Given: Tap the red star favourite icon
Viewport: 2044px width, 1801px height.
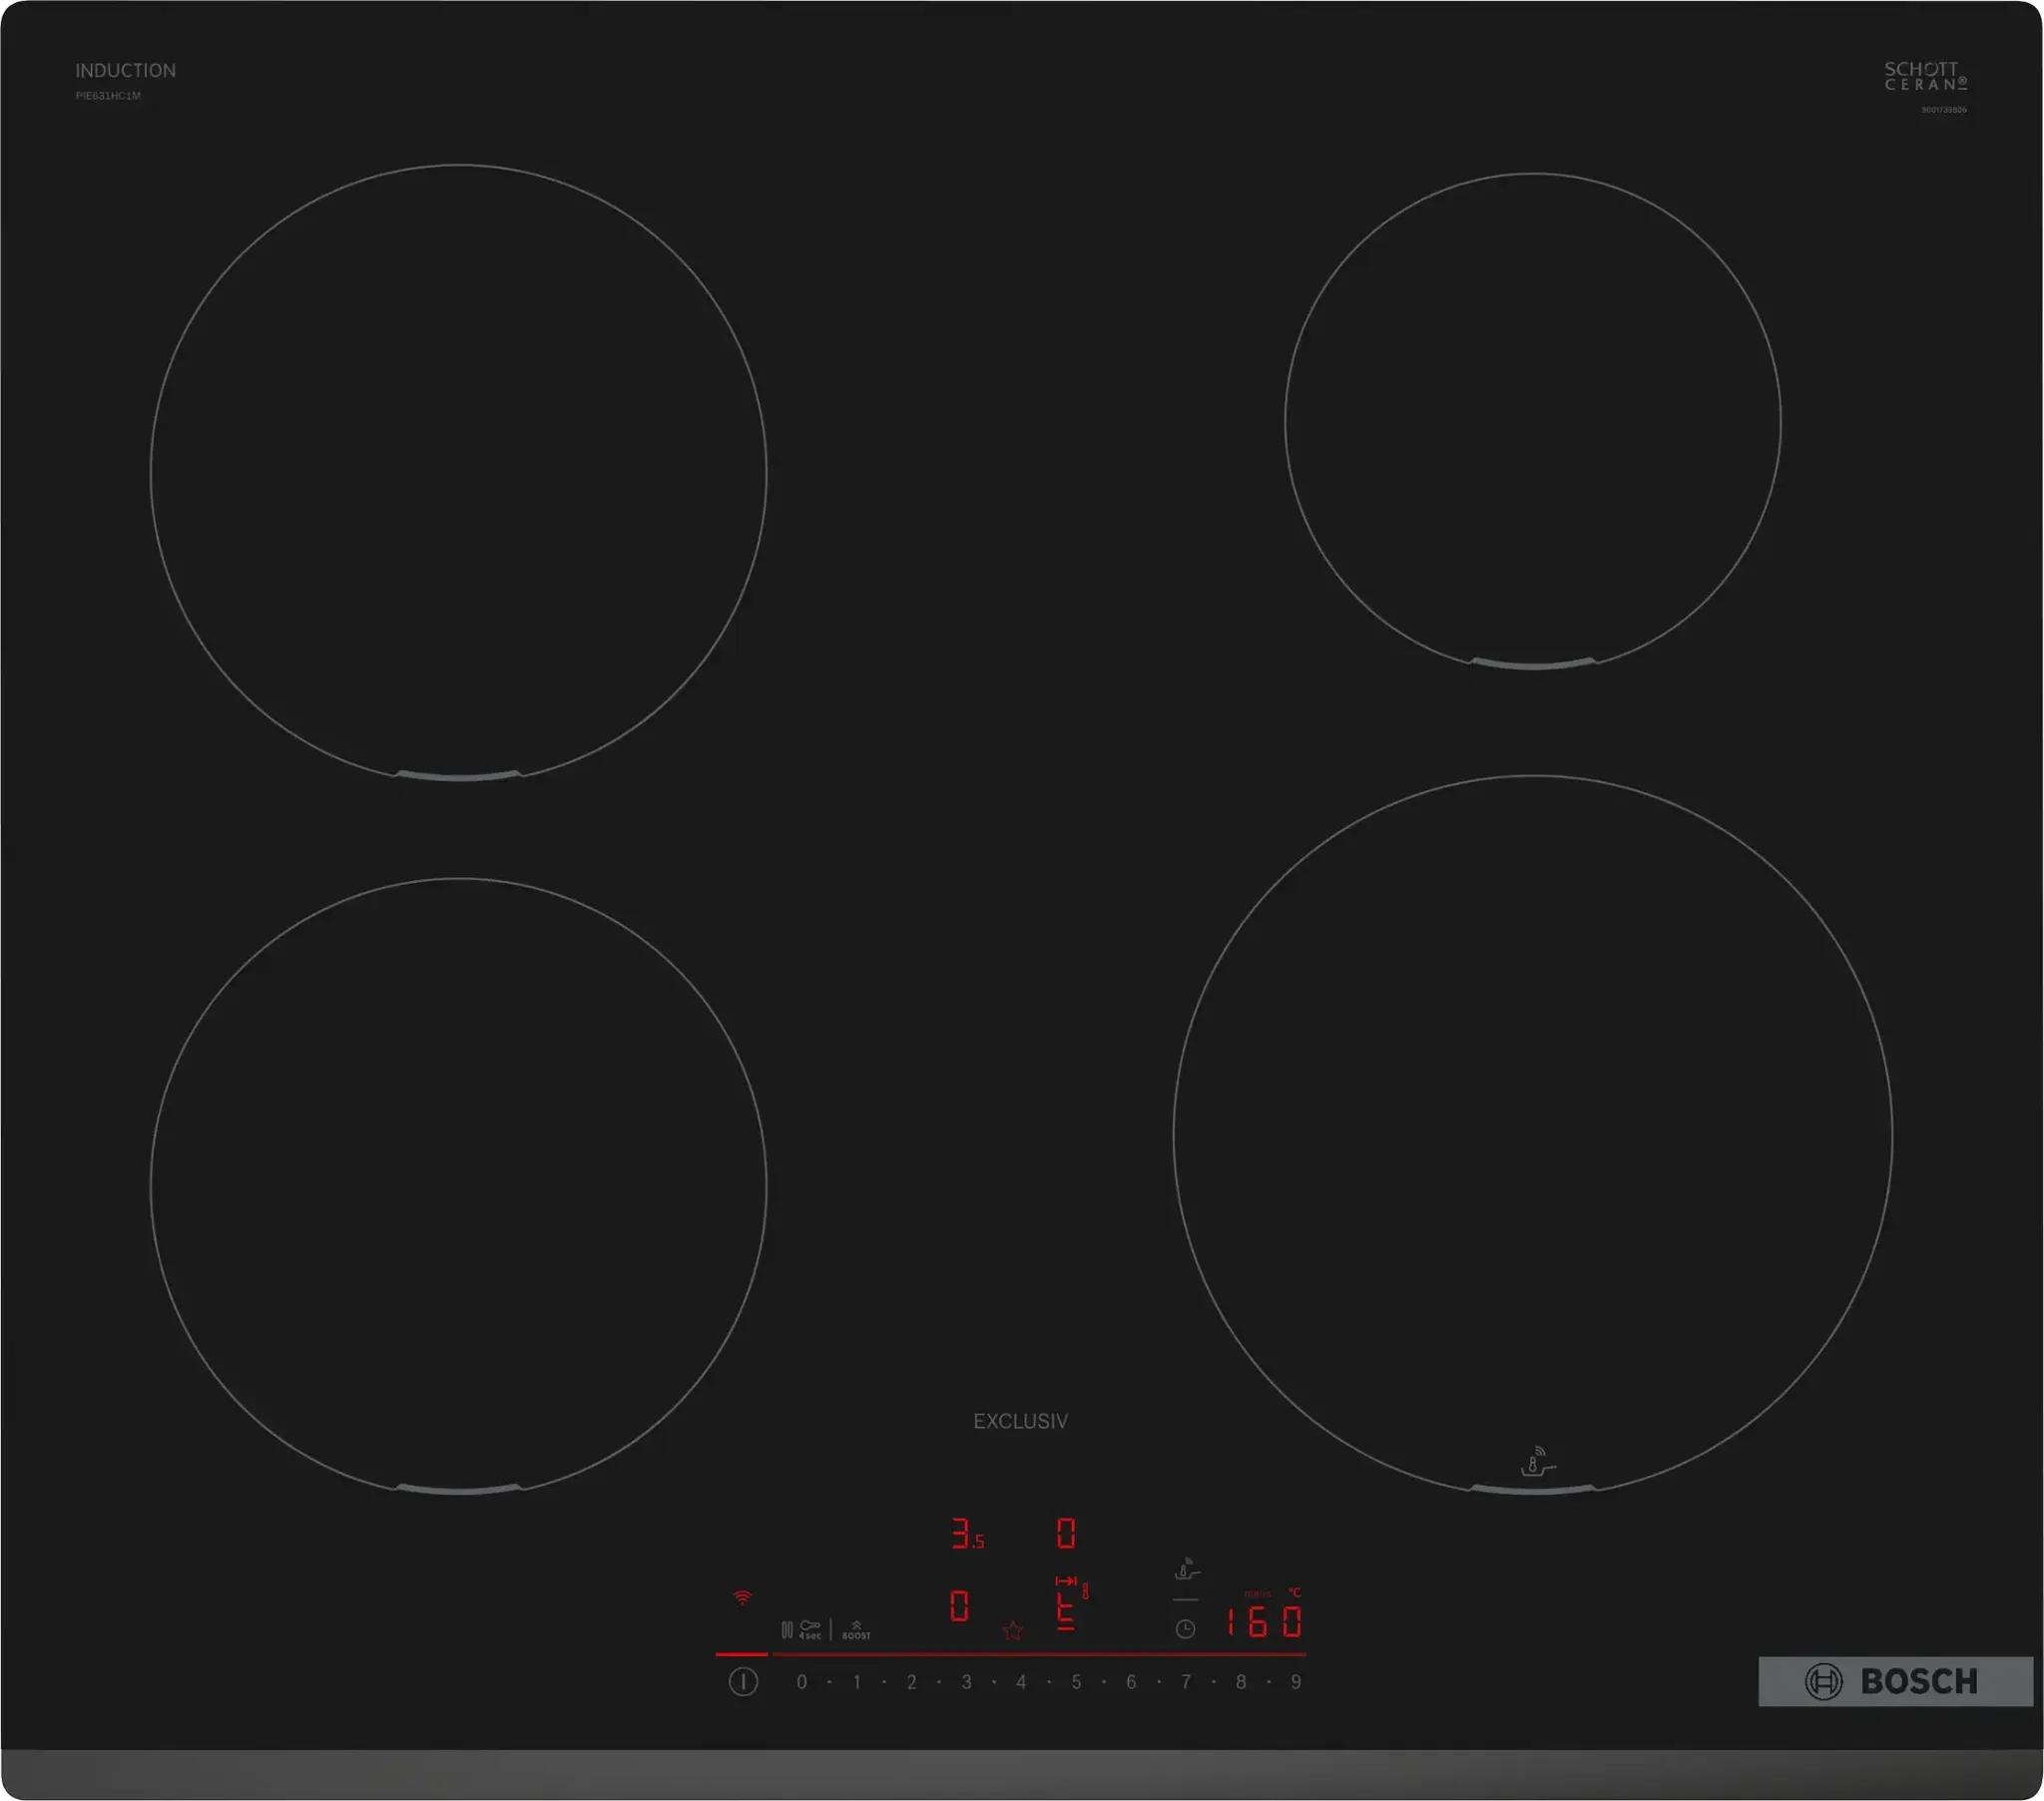Looking at the screenshot, I should (x=1012, y=1631).
